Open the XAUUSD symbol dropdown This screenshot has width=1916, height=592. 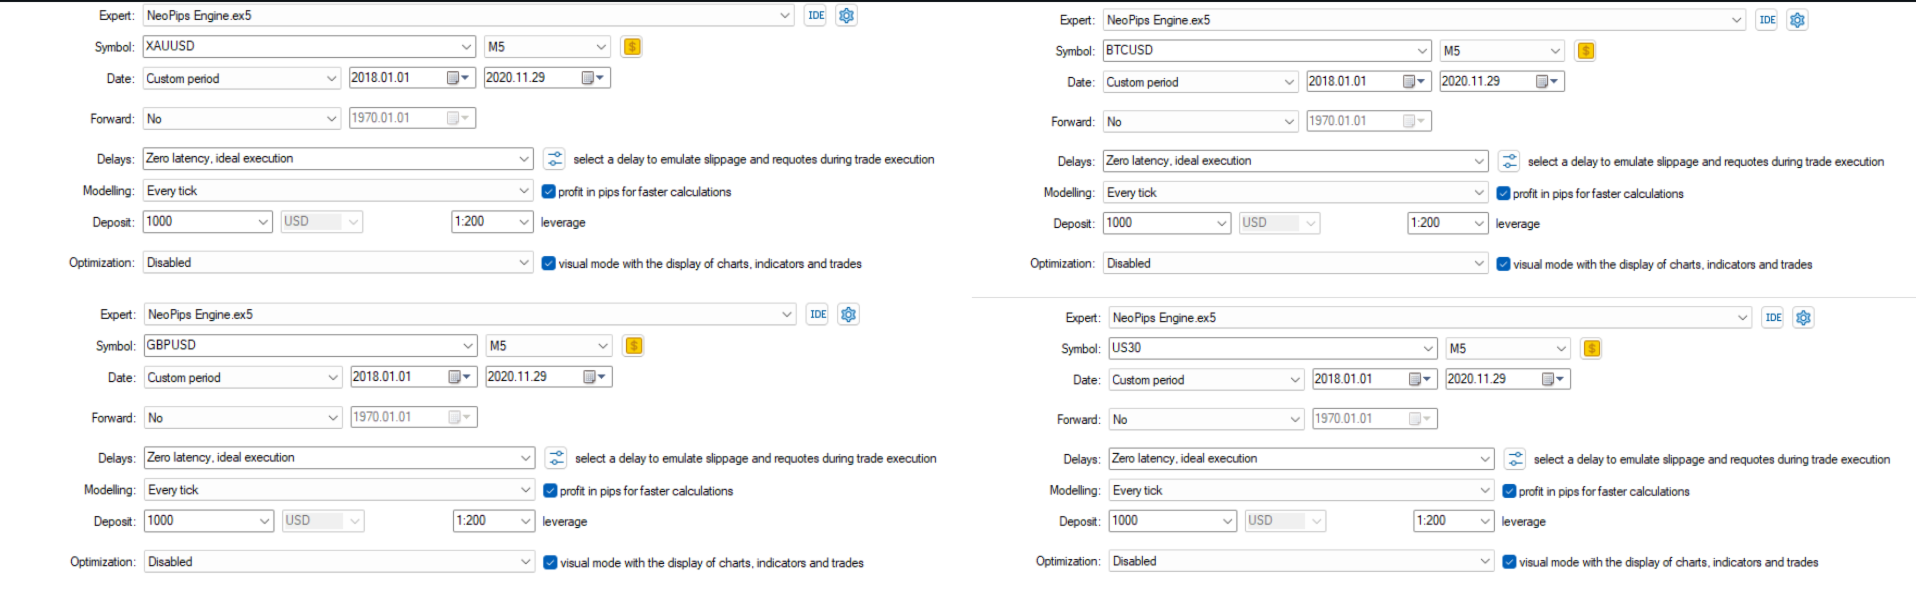click(x=466, y=47)
